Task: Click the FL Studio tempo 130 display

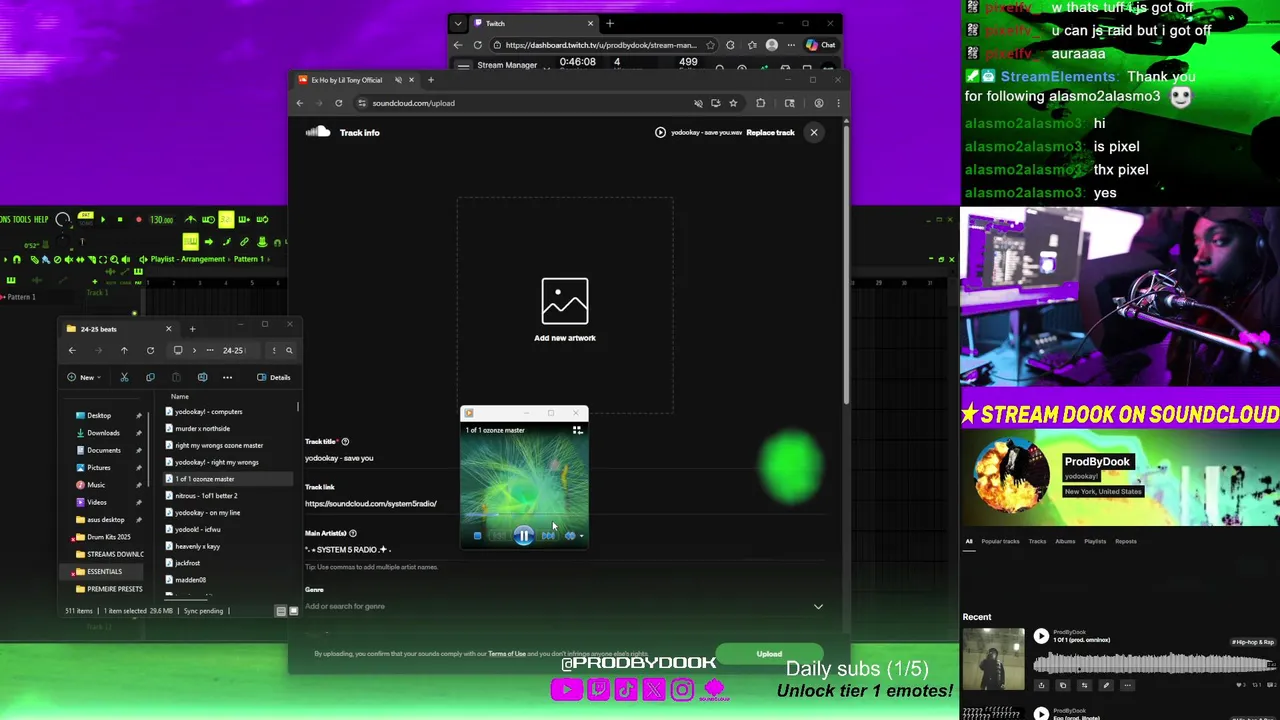Action: point(161,219)
